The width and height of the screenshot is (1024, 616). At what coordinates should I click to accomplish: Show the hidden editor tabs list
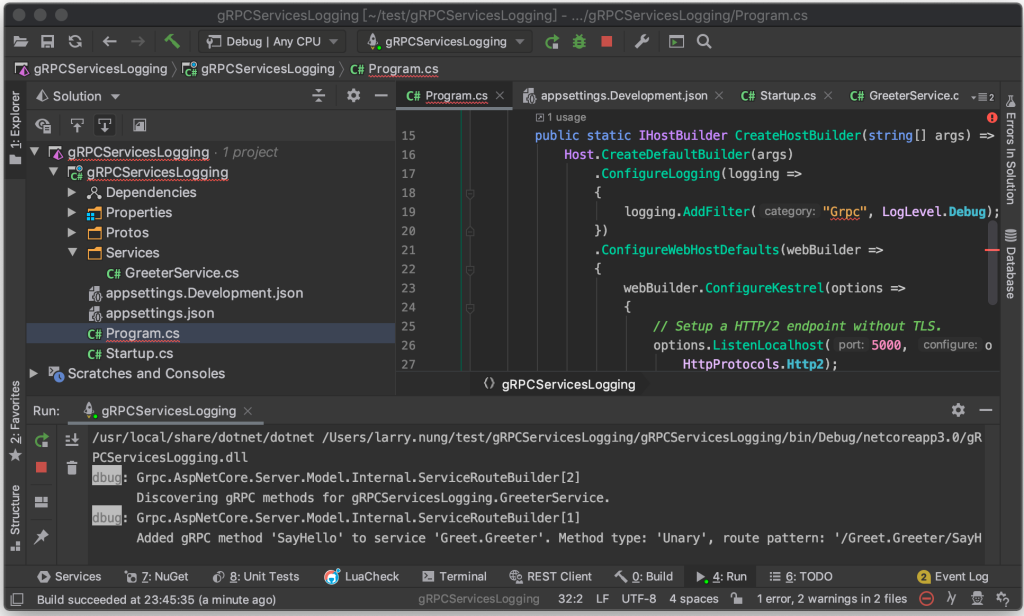(982, 97)
